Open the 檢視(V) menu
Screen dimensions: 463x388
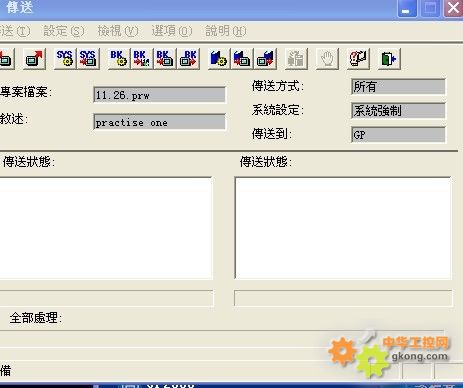click(118, 31)
